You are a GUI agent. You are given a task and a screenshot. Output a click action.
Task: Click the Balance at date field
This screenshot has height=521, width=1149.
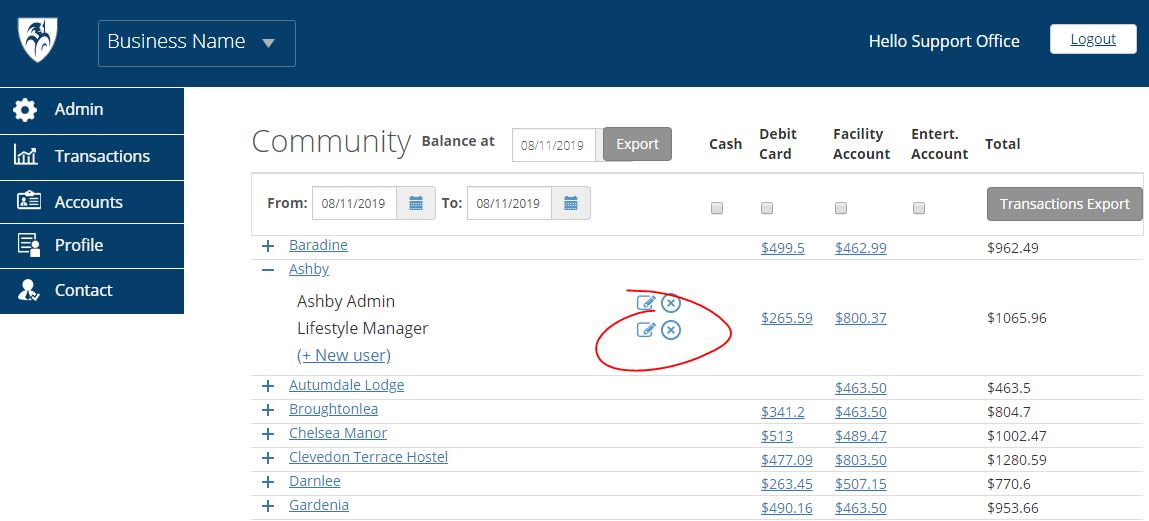tap(555, 145)
